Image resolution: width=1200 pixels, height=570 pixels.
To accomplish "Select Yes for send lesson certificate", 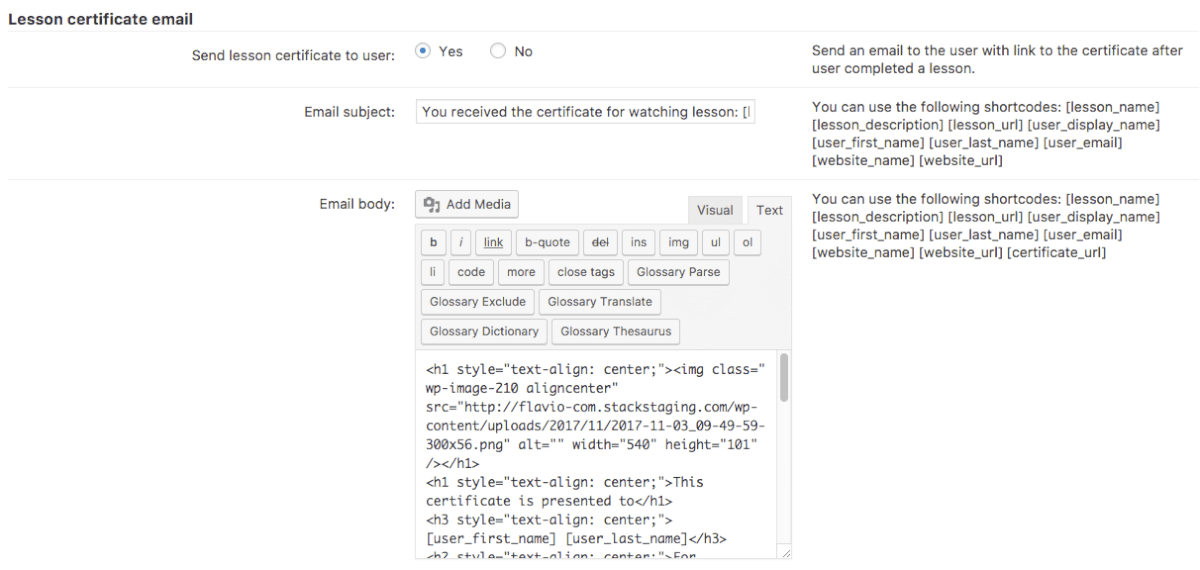I will pyautogui.click(x=423, y=51).
